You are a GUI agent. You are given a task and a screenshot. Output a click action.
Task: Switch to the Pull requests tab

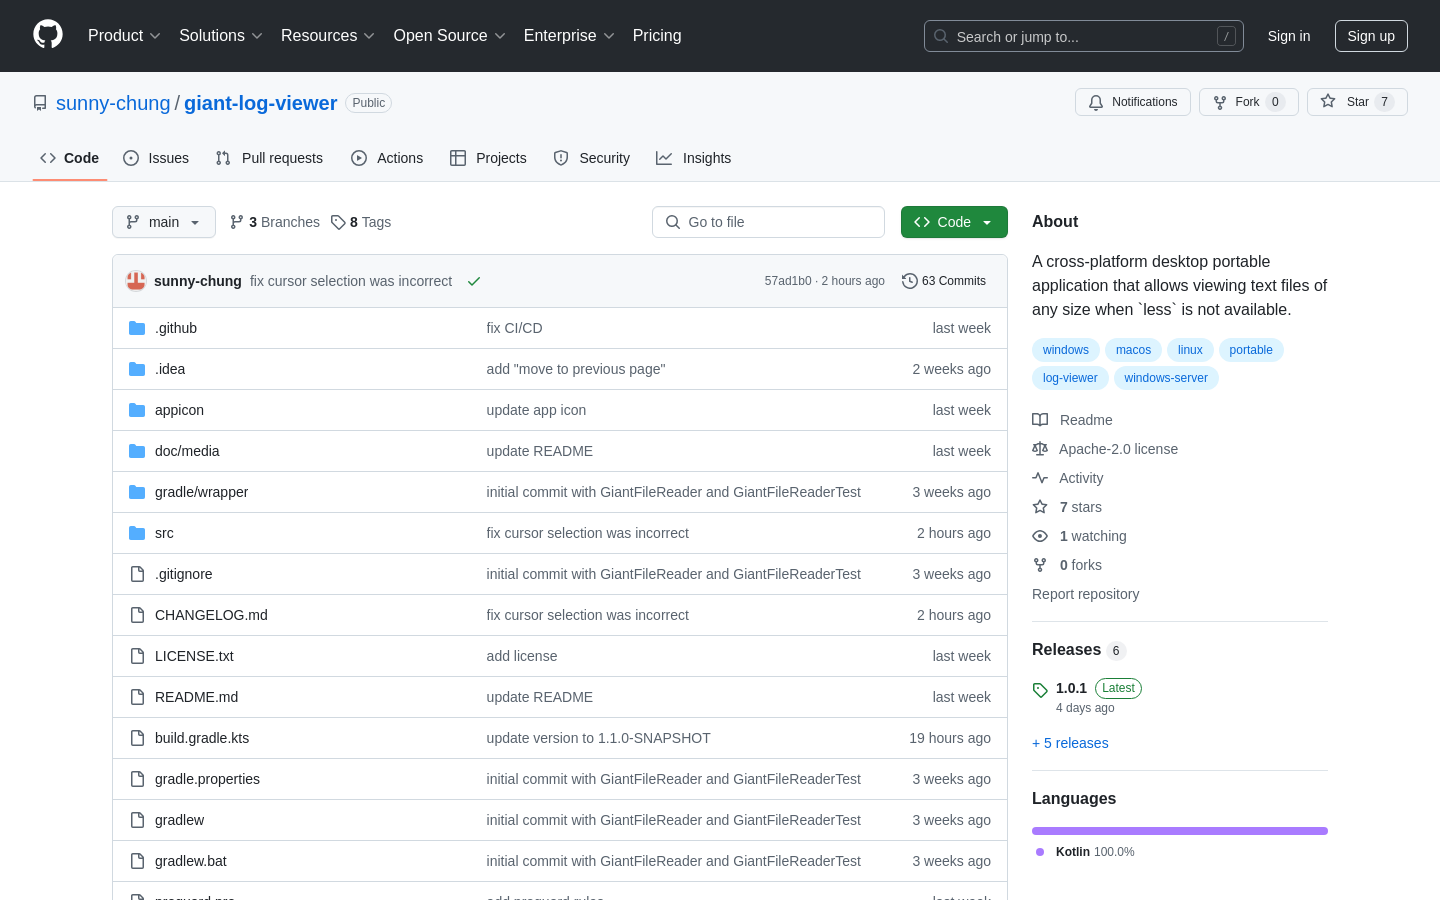click(x=269, y=158)
